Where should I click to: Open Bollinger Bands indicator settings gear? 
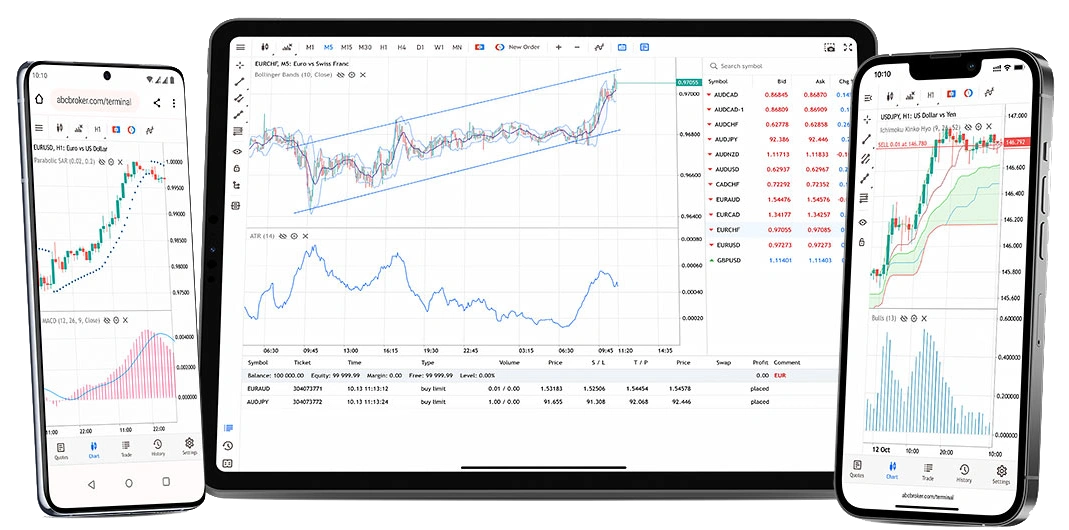click(x=352, y=74)
